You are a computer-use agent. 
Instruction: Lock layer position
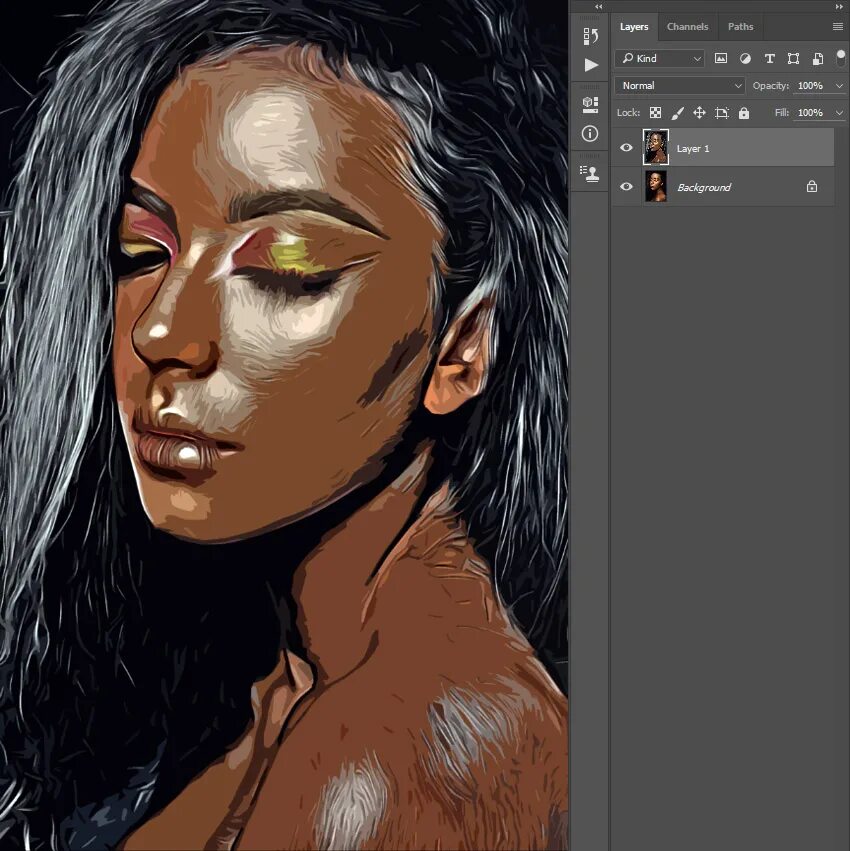[699, 112]
